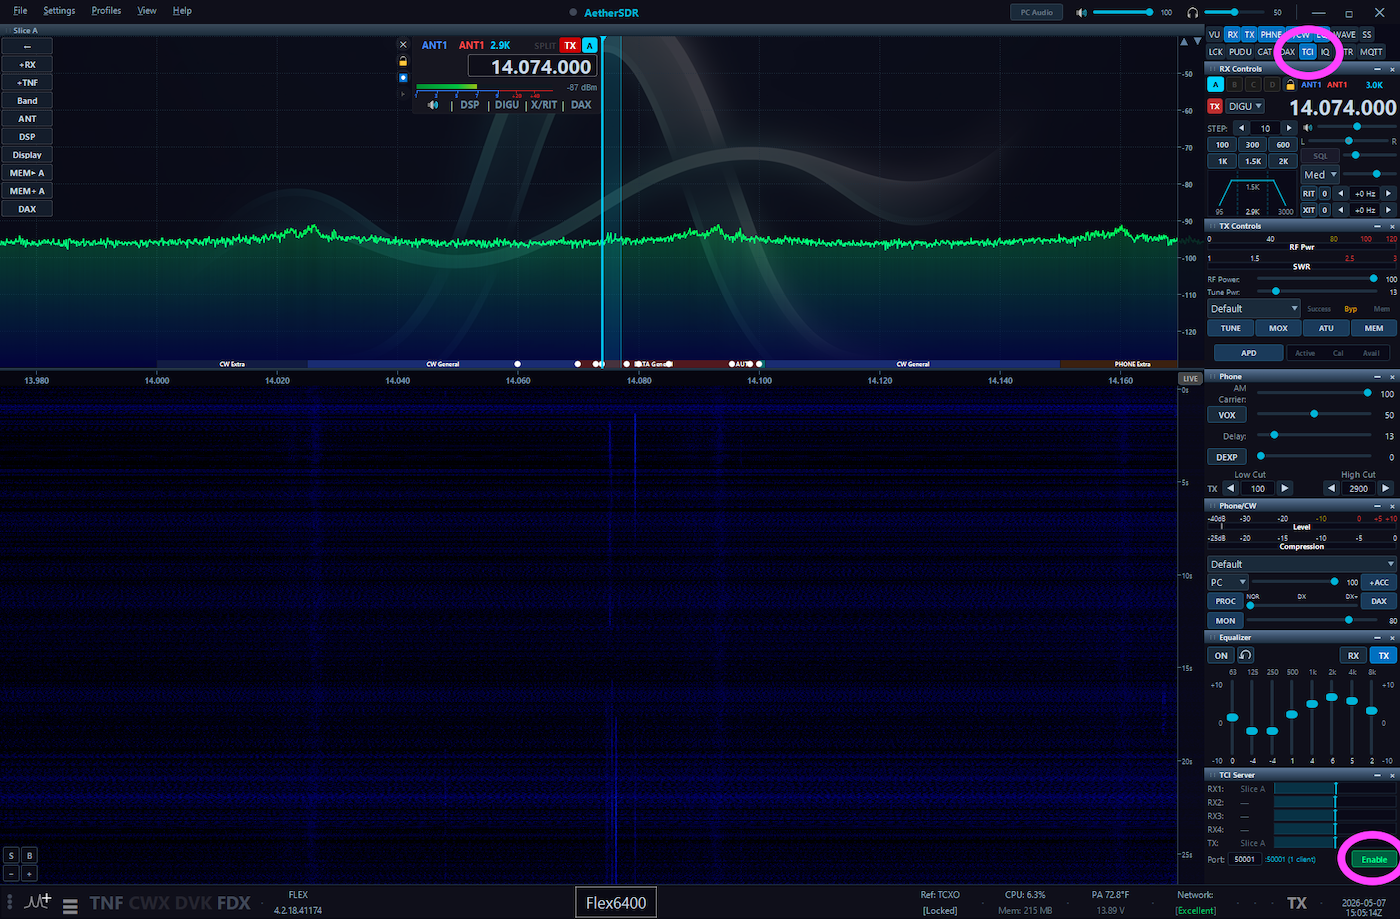Adjust the Tune Pwr slider
The height and width of the screenshot is (919, 1400).
point(1316,292)
